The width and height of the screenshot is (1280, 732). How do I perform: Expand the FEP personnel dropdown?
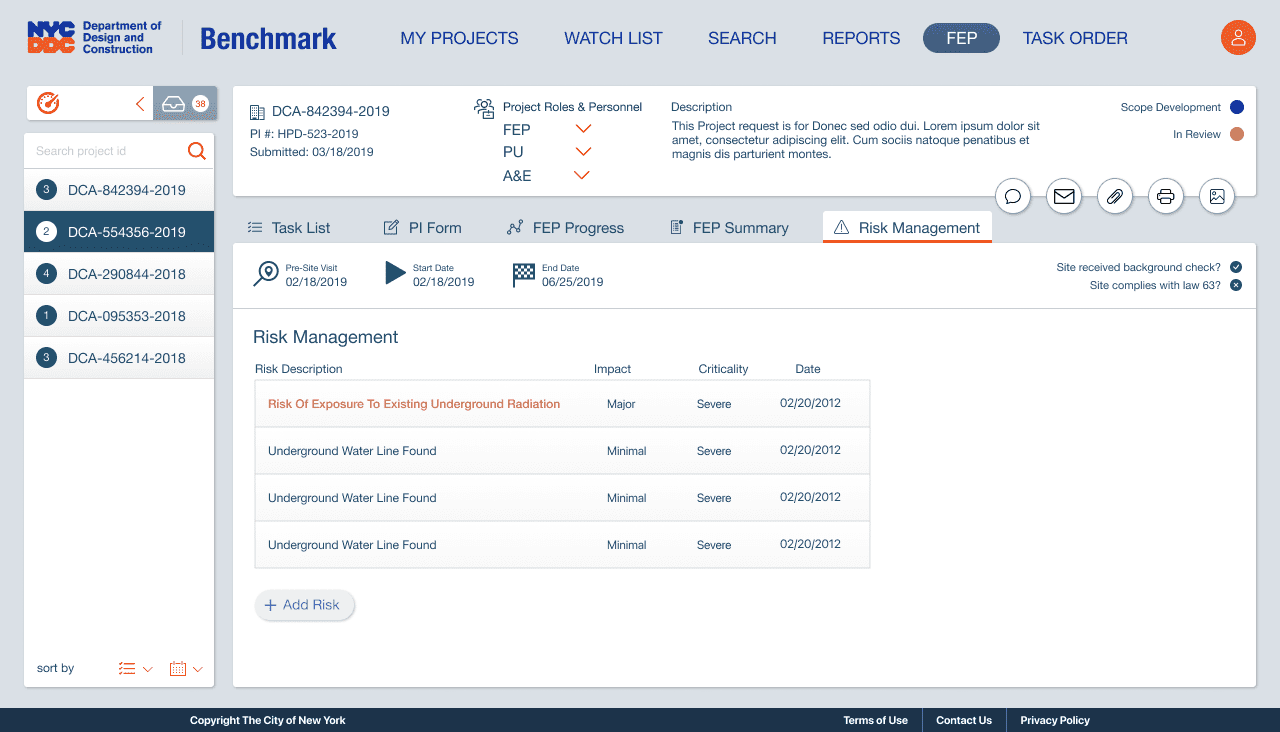(583, 129)
